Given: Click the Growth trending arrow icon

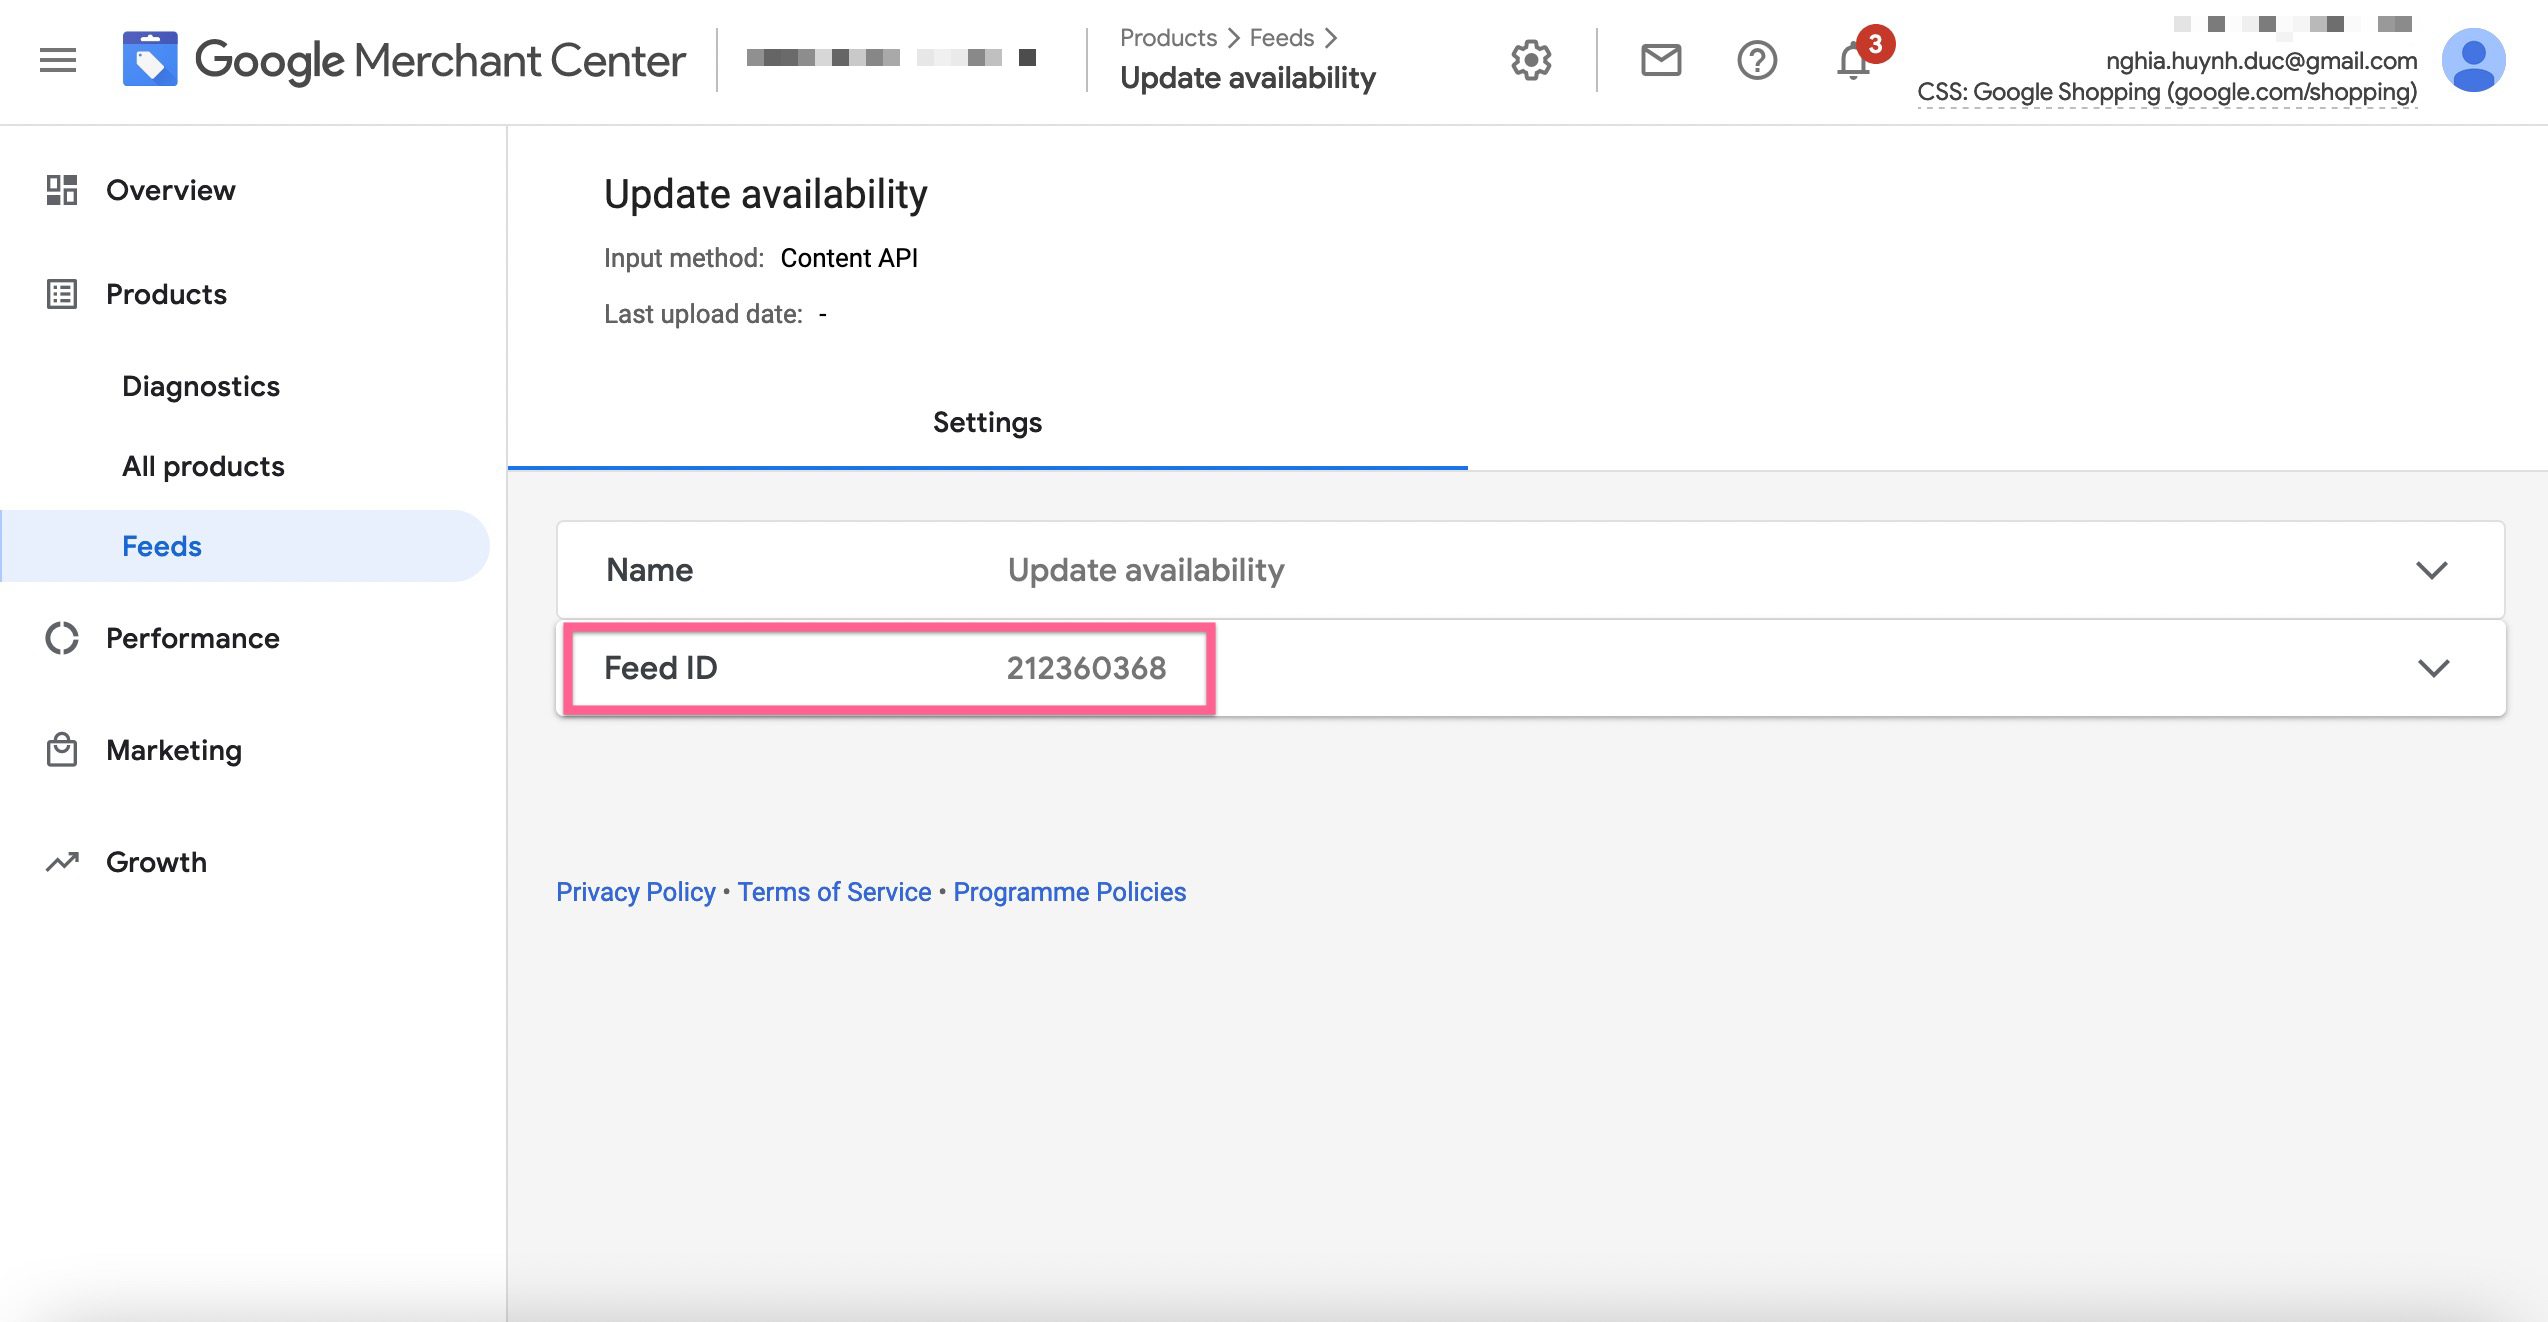Looking at the screenshot, I should pos(62,862).
